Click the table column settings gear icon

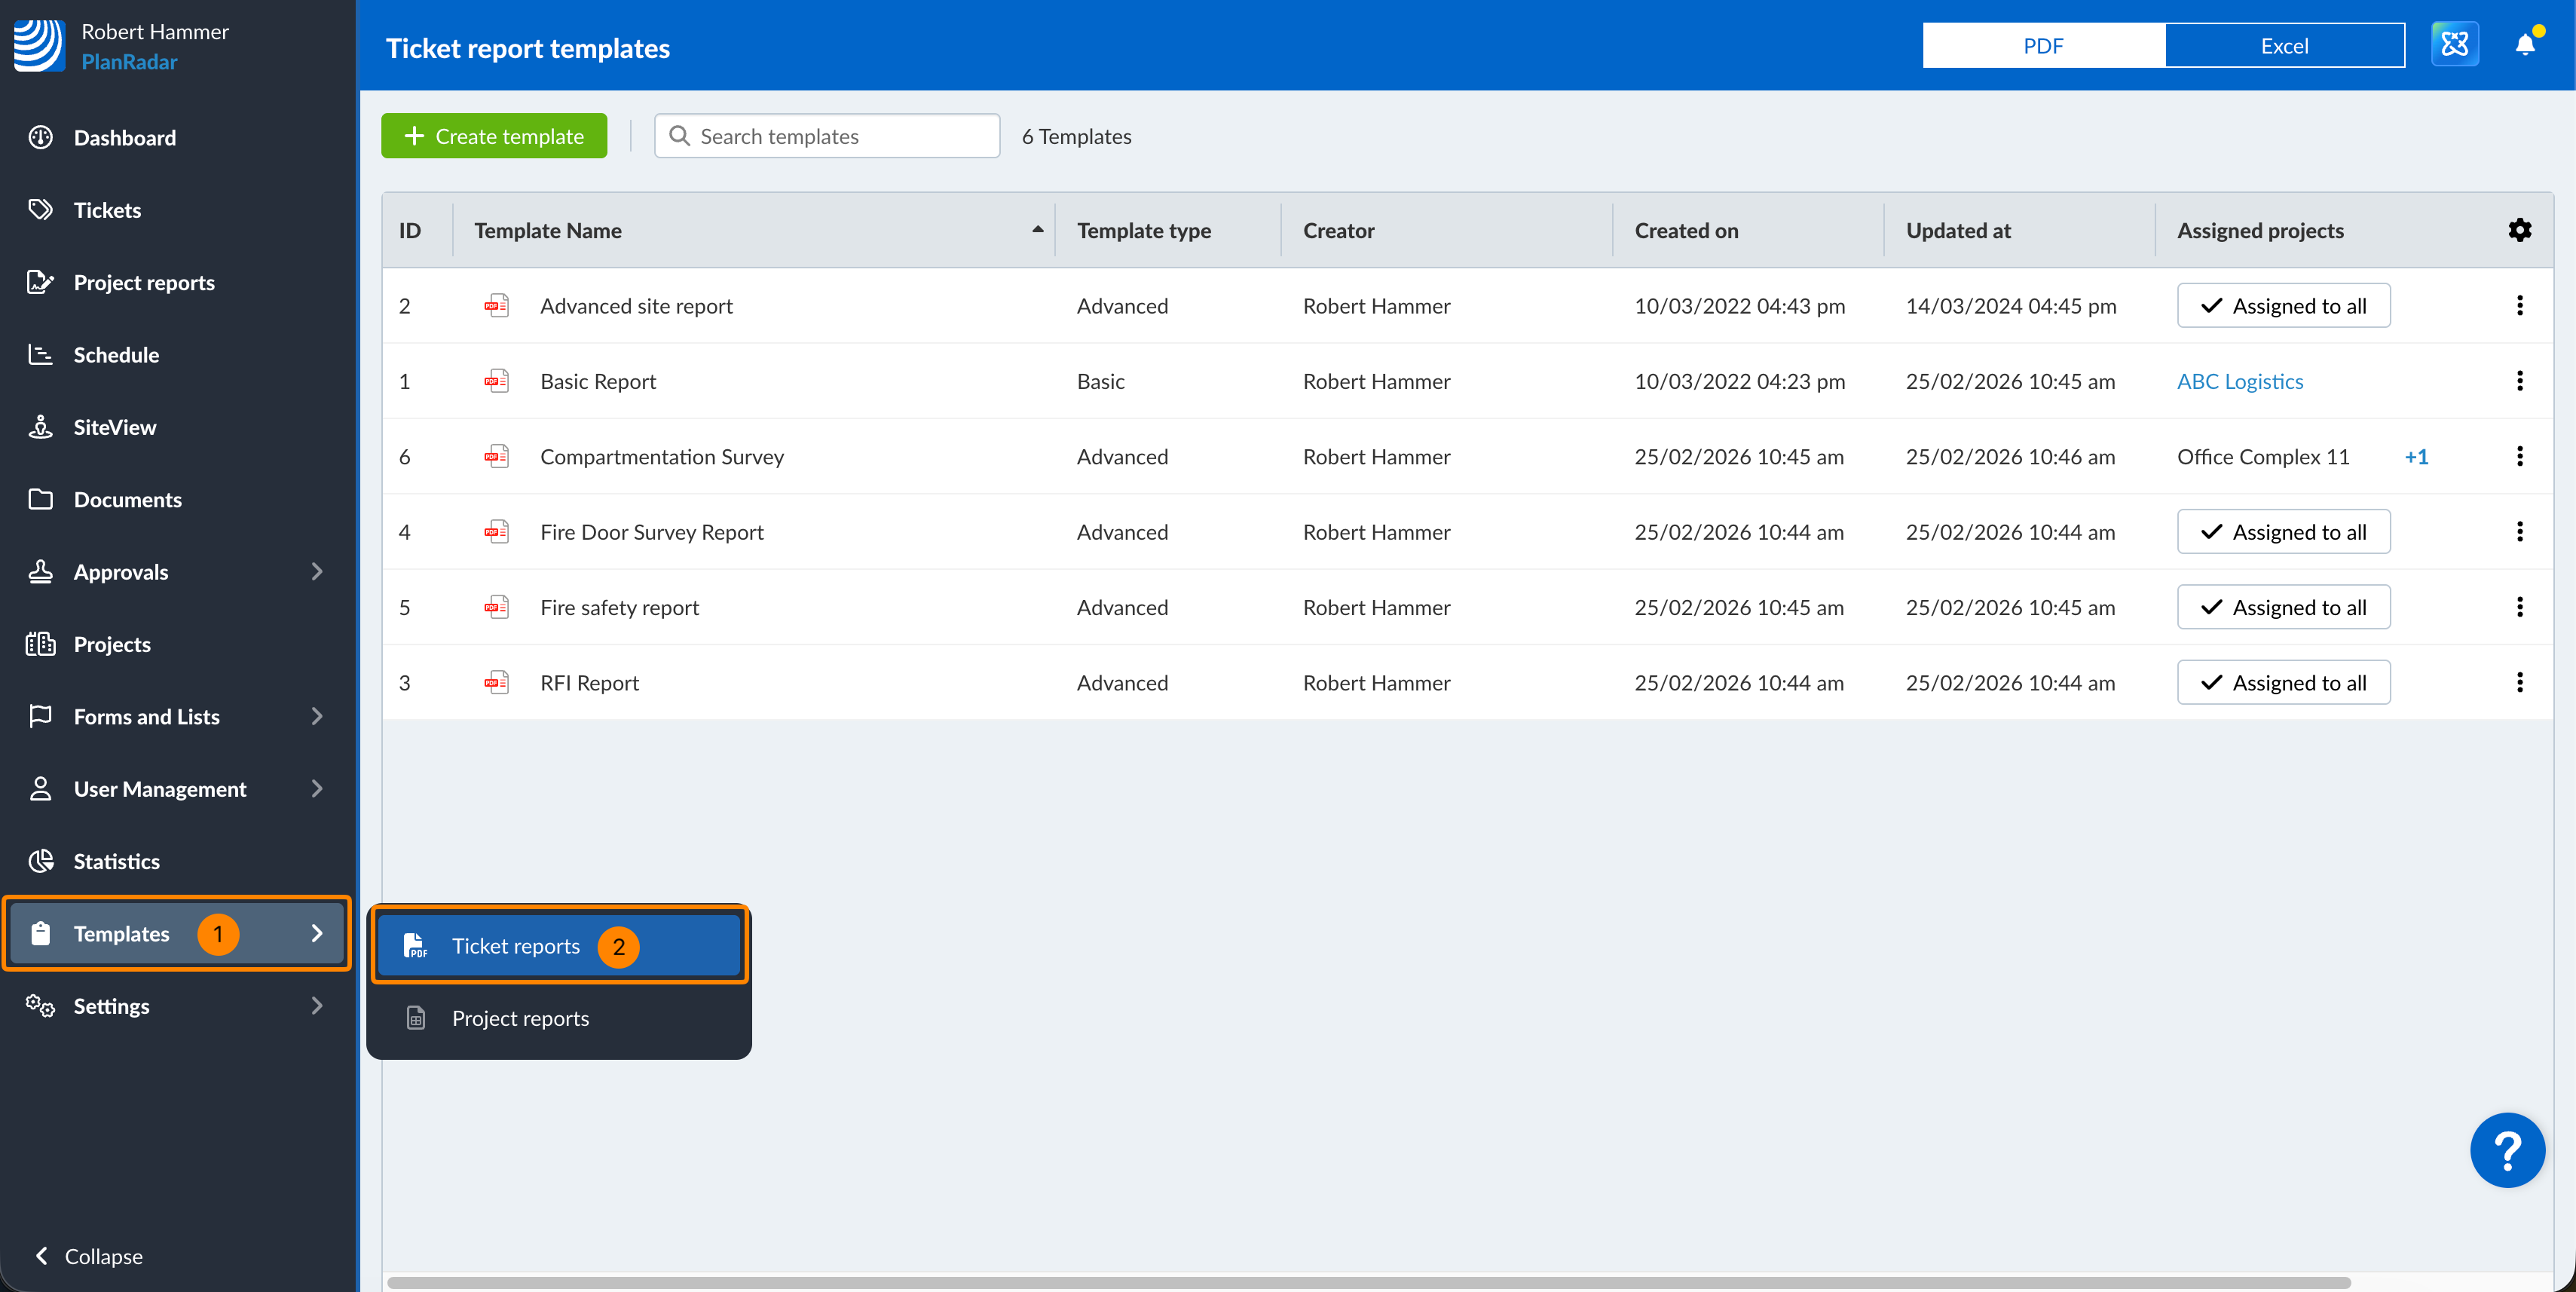[2519, 230]
